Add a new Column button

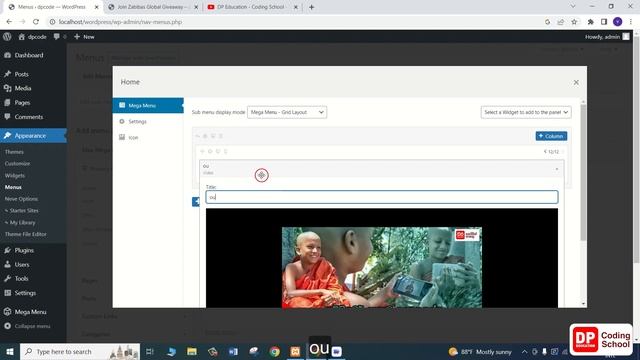[551, 136]
